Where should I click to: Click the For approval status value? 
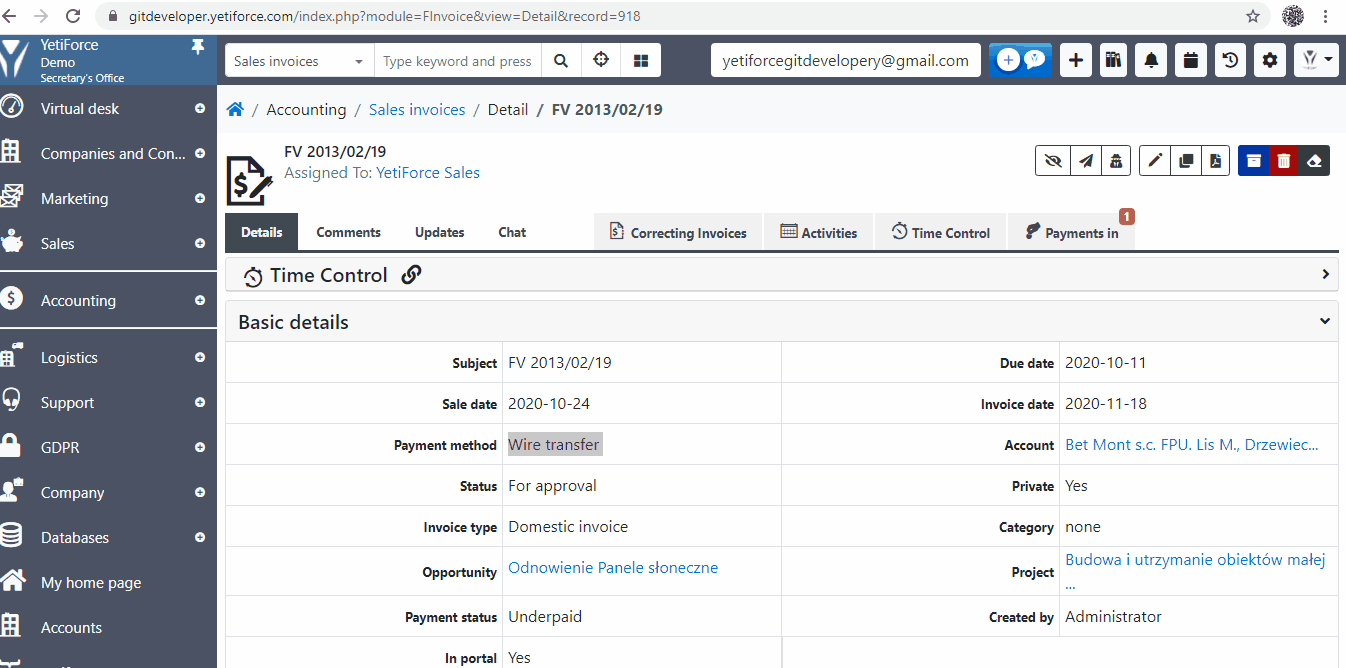pos(552,486)
